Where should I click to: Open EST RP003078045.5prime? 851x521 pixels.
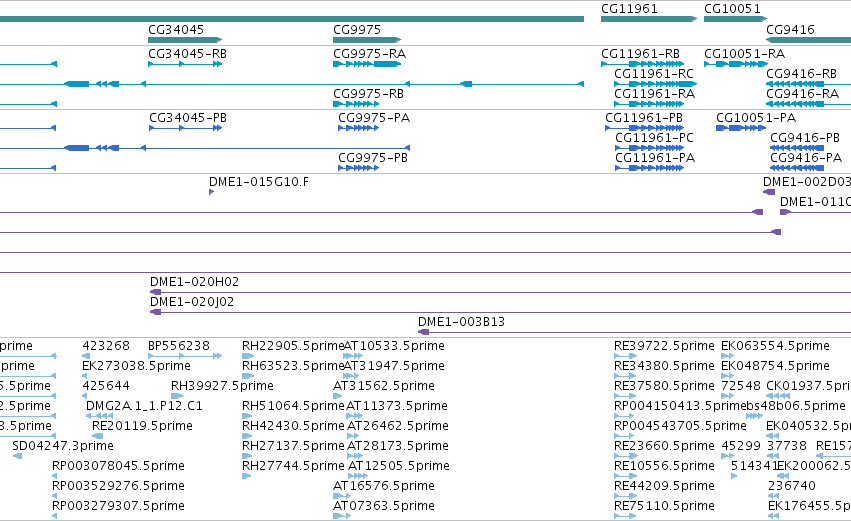(118, 466)
